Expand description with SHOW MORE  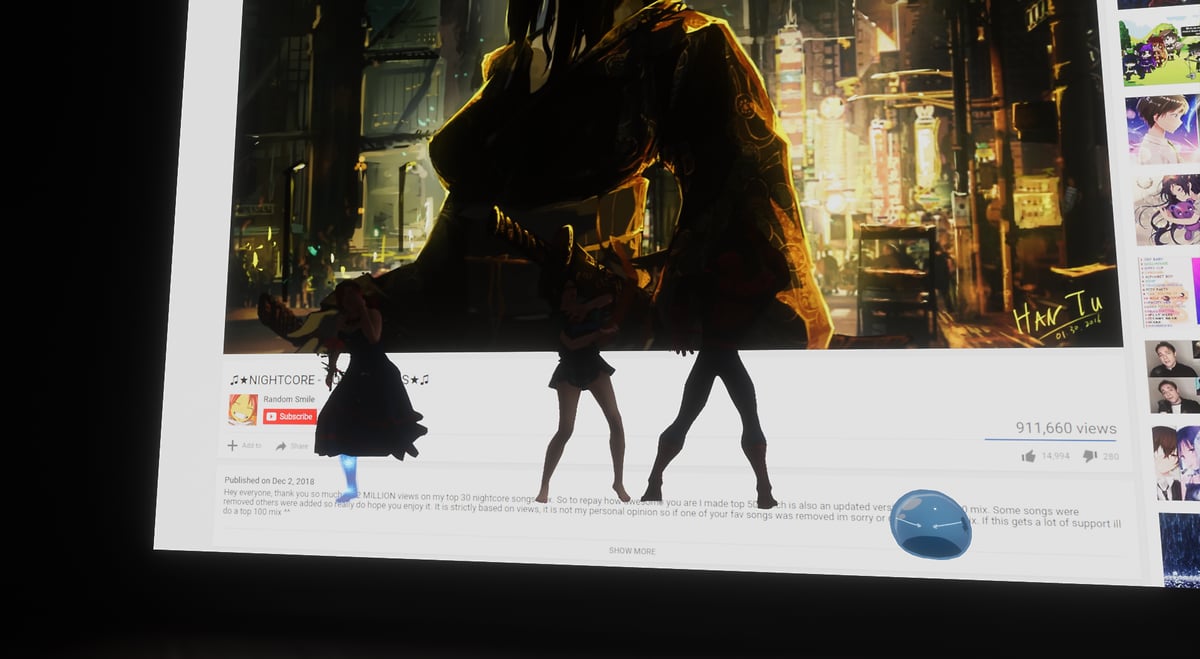point(632,551)
